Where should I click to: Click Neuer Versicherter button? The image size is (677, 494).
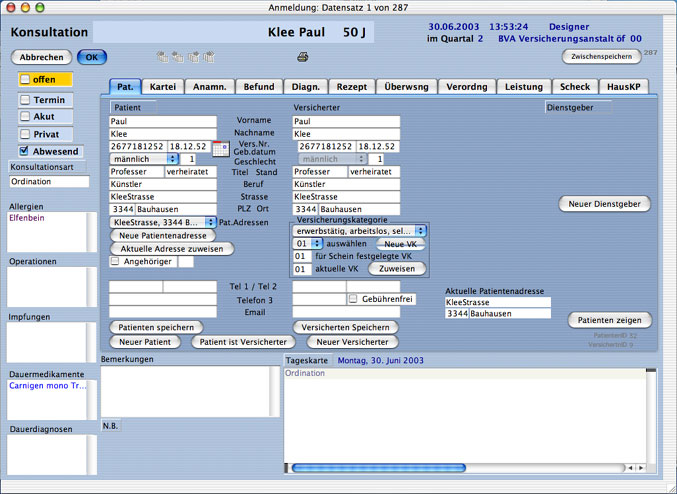(352, 342)
